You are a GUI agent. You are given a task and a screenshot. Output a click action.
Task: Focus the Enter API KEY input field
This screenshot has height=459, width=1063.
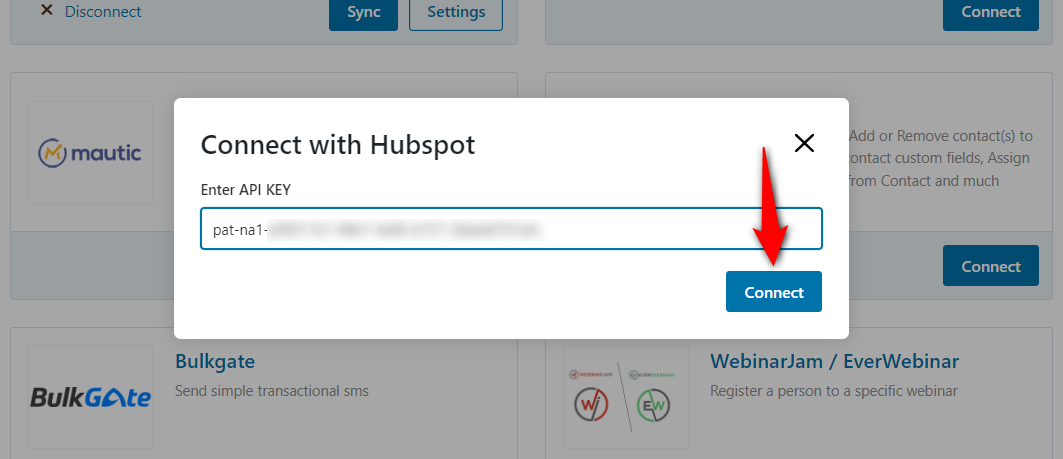(510, 229)
